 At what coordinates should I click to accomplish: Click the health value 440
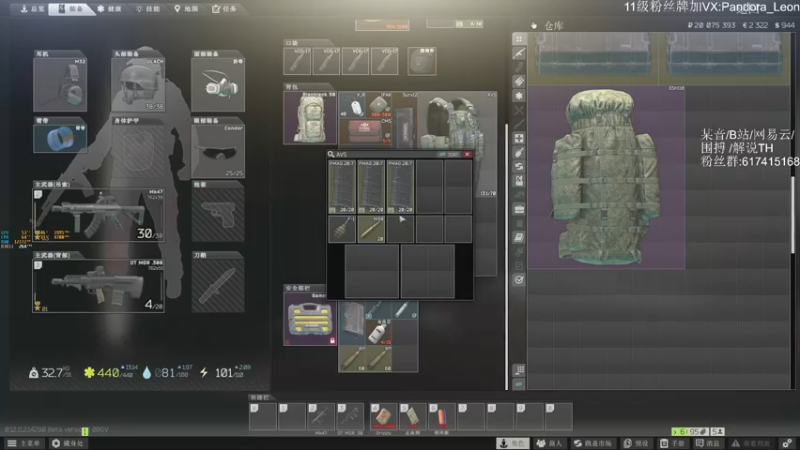click(x=110, y=373)
